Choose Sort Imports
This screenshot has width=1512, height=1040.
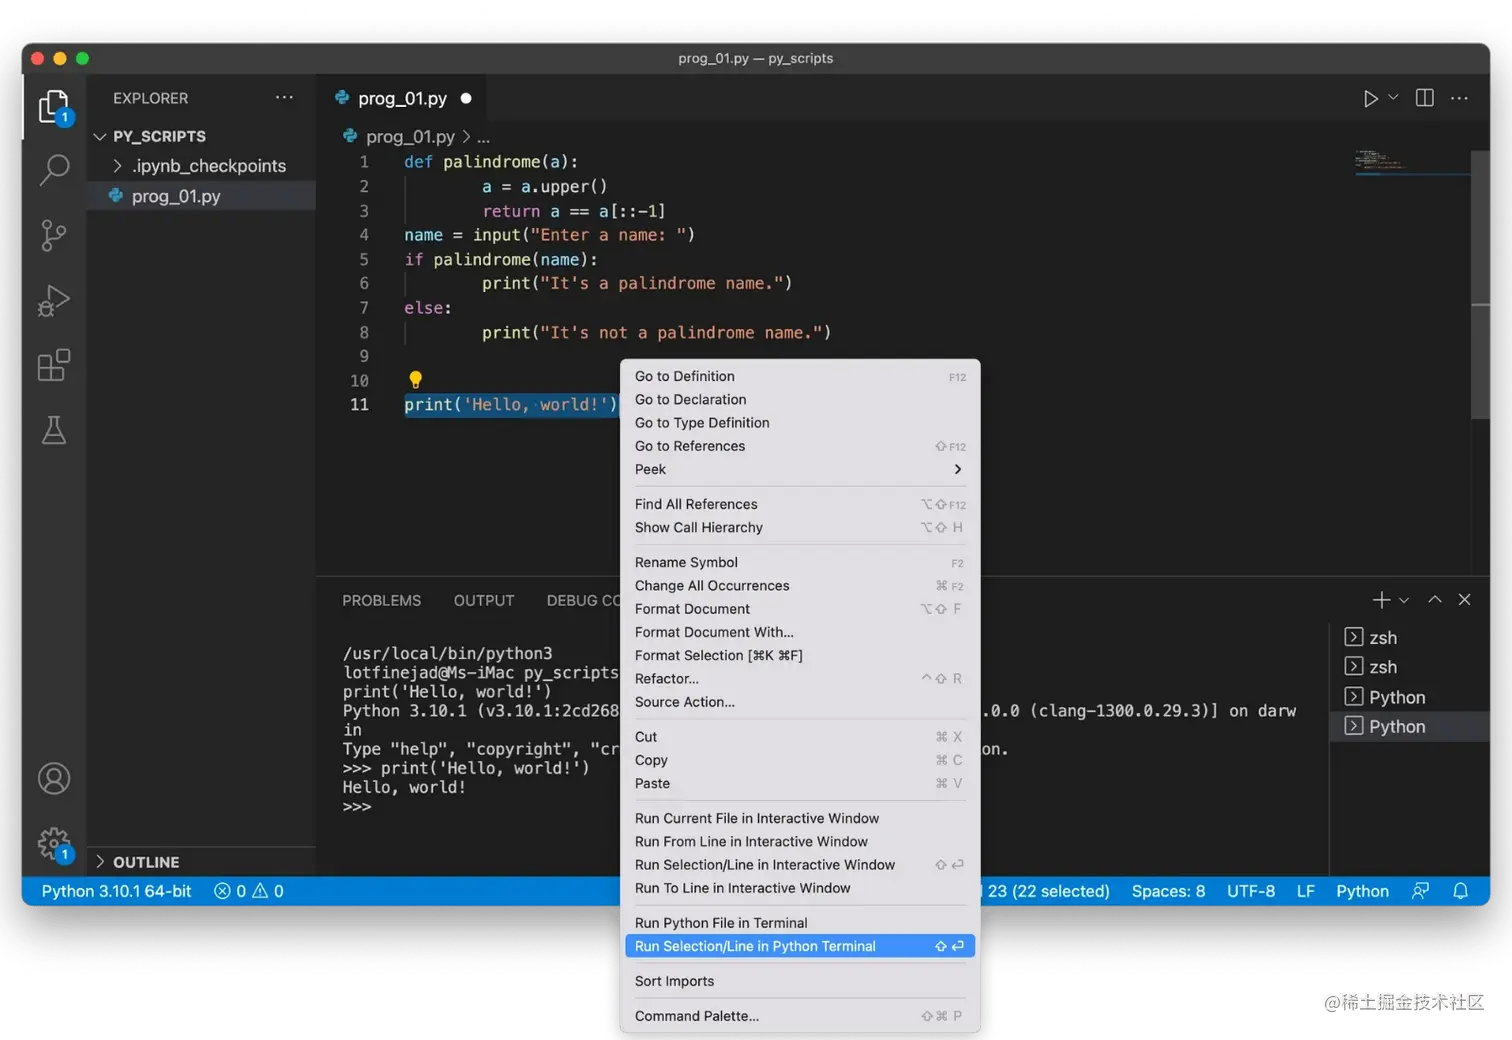pyautogui.click(x=800, y=981)
